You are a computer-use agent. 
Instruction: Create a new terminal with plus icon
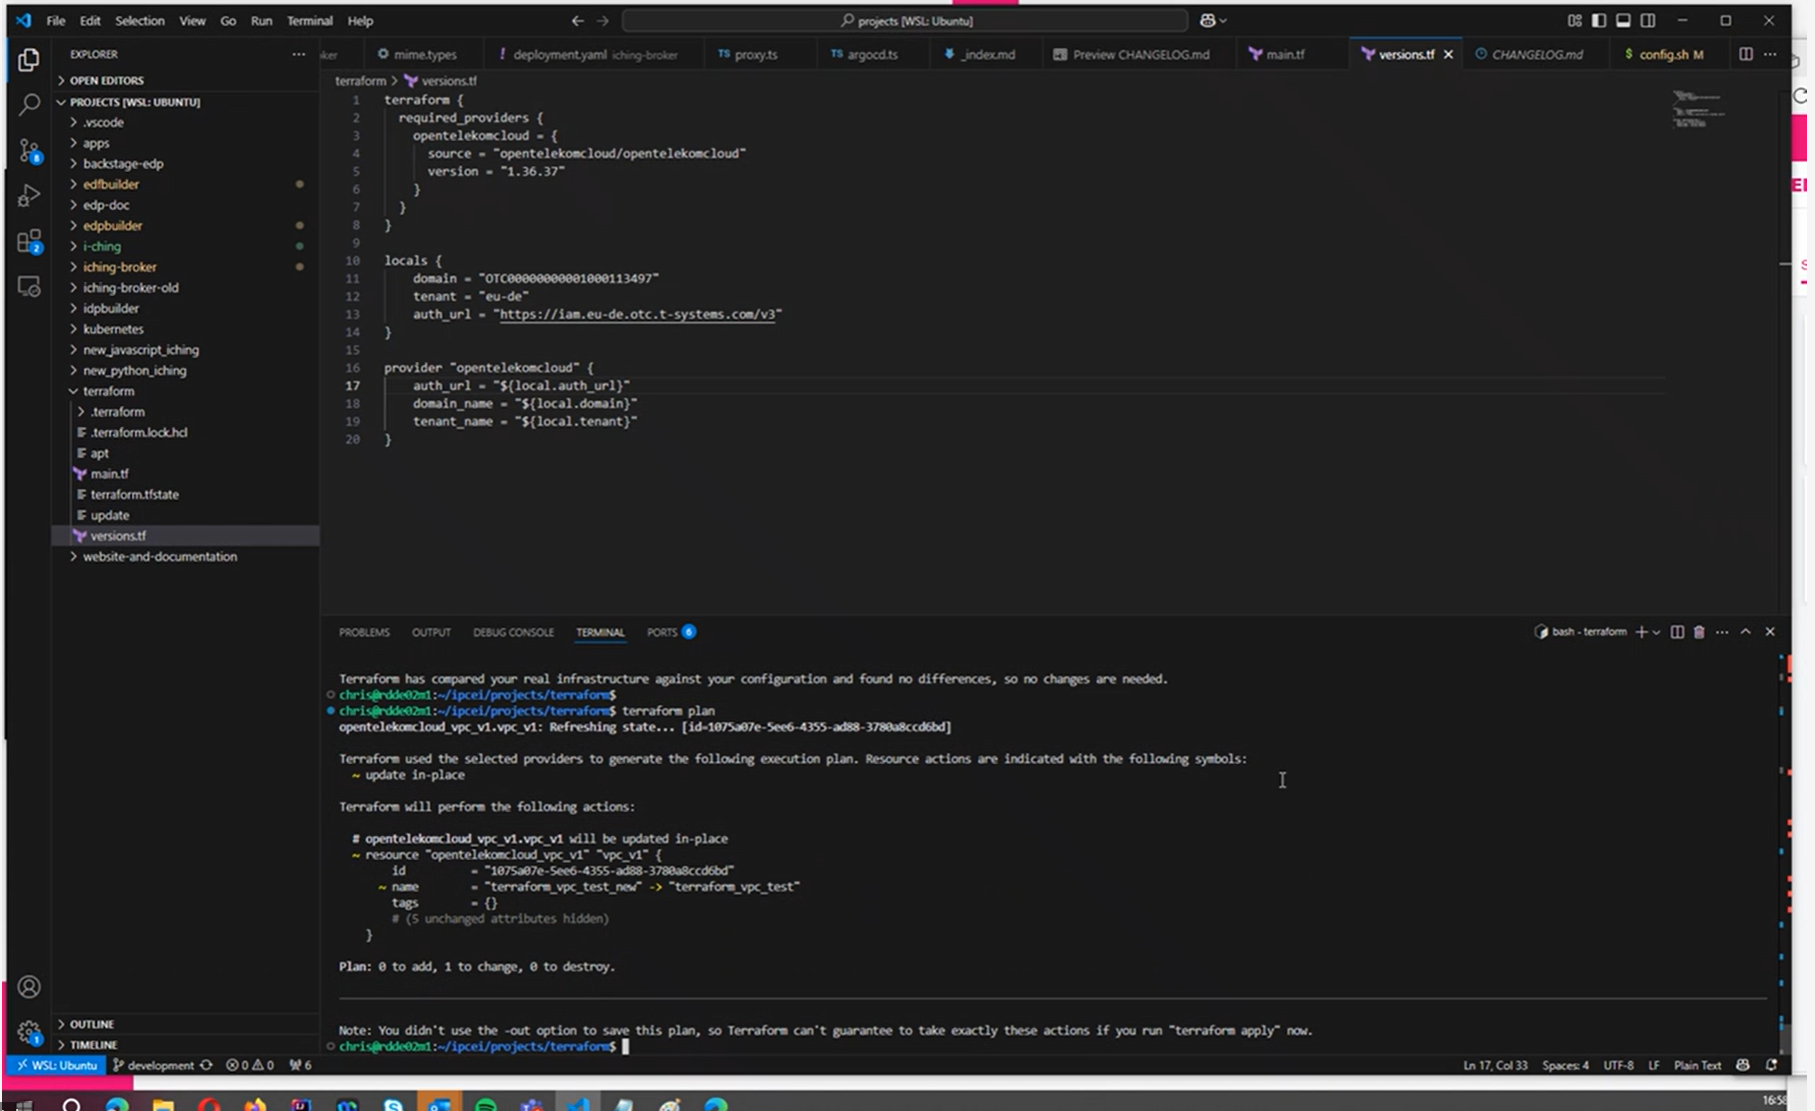click(x=1640, y=632)
